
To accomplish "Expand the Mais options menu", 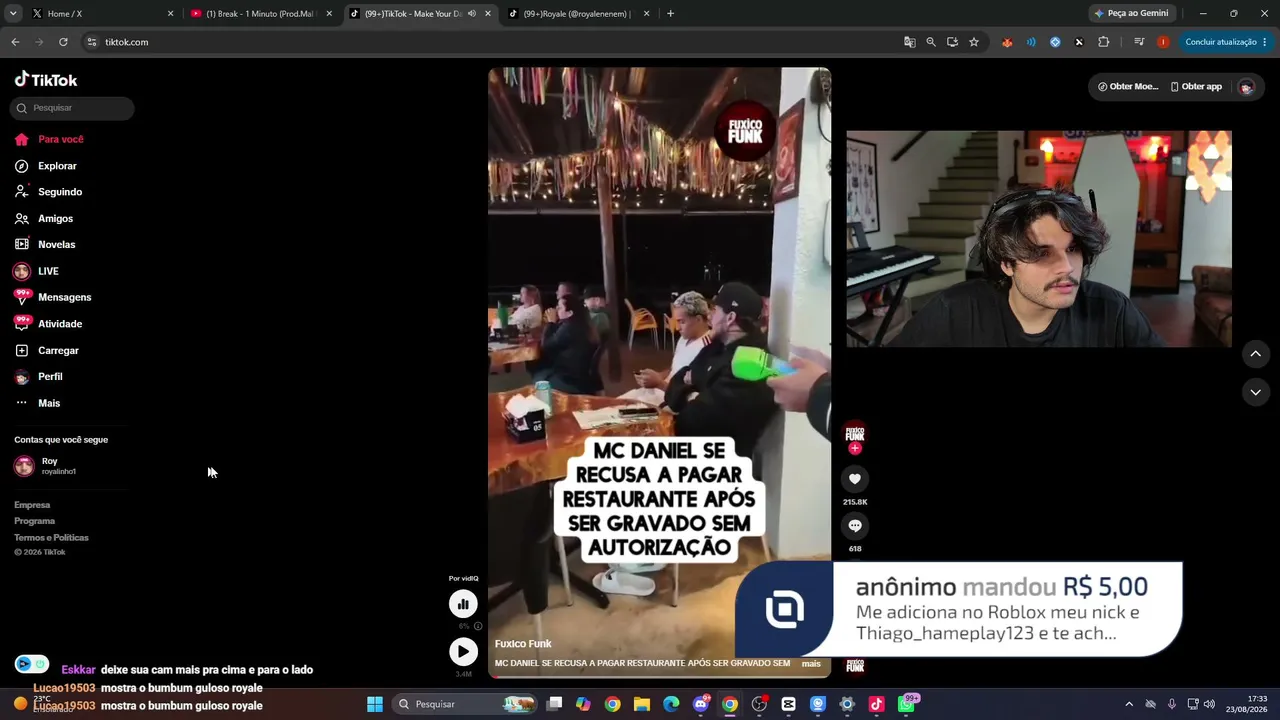I will tap(37, 403).
